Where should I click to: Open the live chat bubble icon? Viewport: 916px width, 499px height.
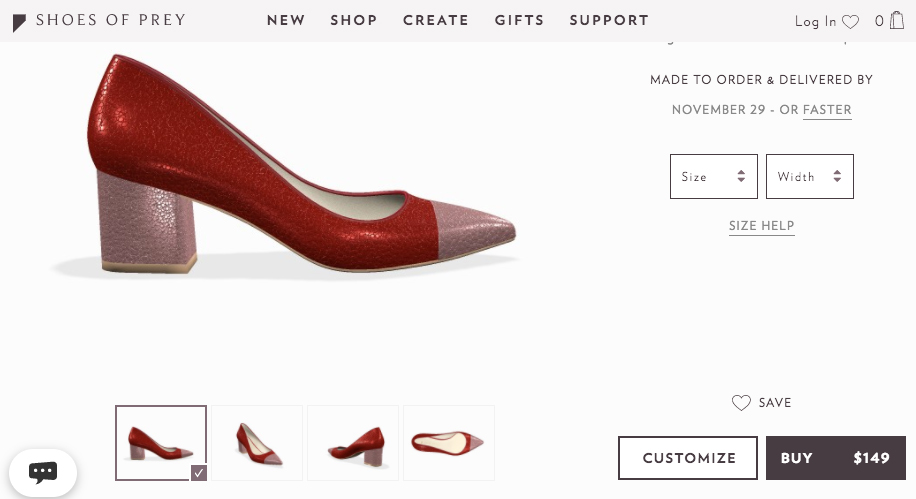[43, 472]
